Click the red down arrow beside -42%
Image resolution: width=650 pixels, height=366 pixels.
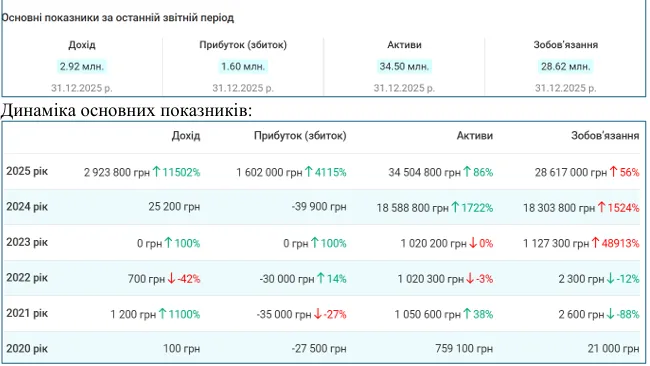pyautogui.click(x=171, y=279)
